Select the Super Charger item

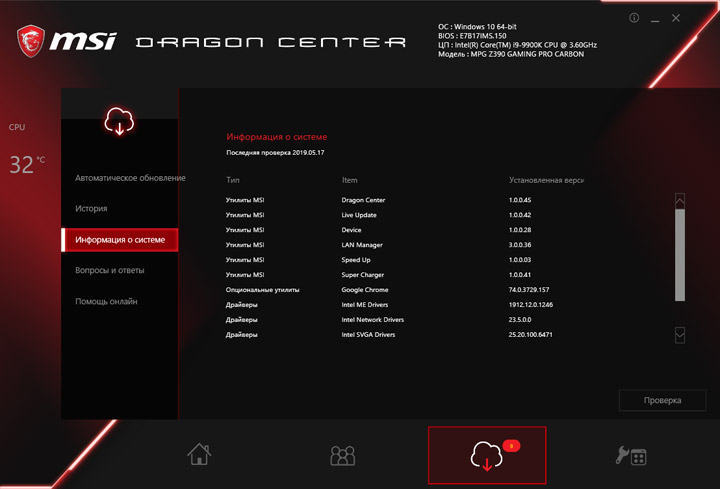pyautogui.click(x=363, y=275)
